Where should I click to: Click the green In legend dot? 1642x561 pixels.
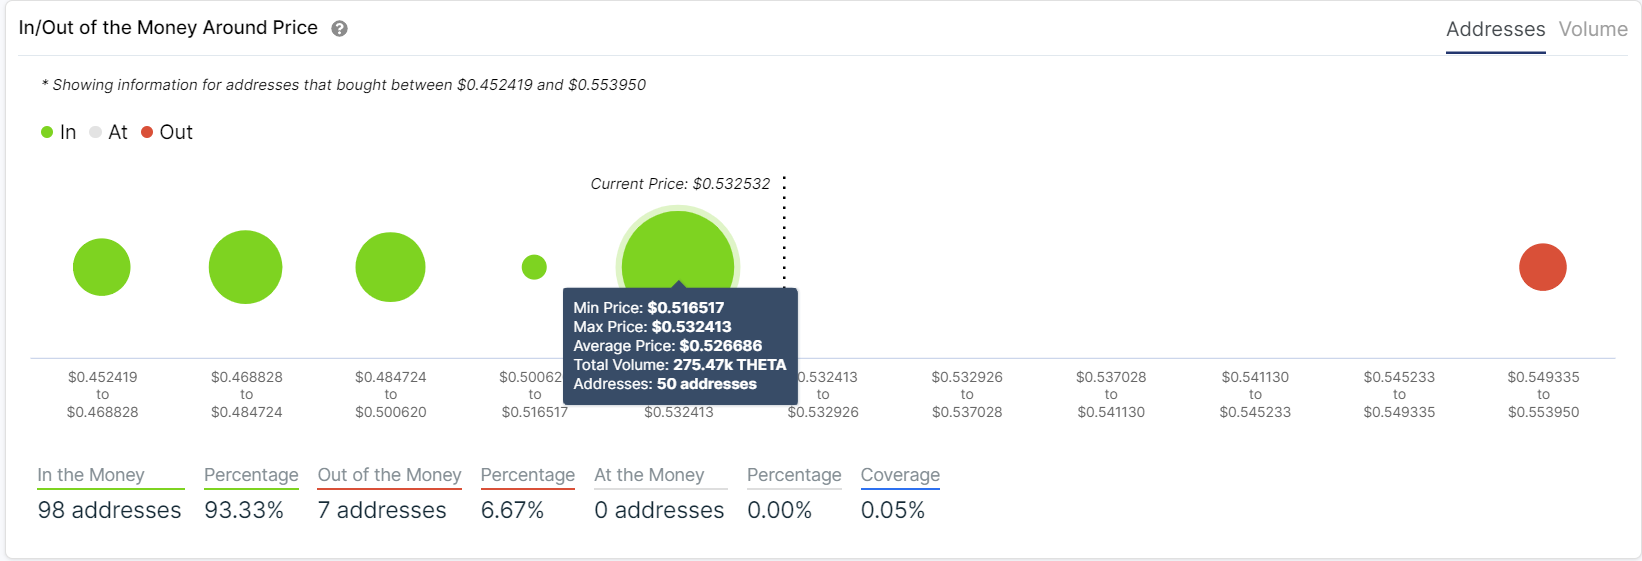click(47, 132)
